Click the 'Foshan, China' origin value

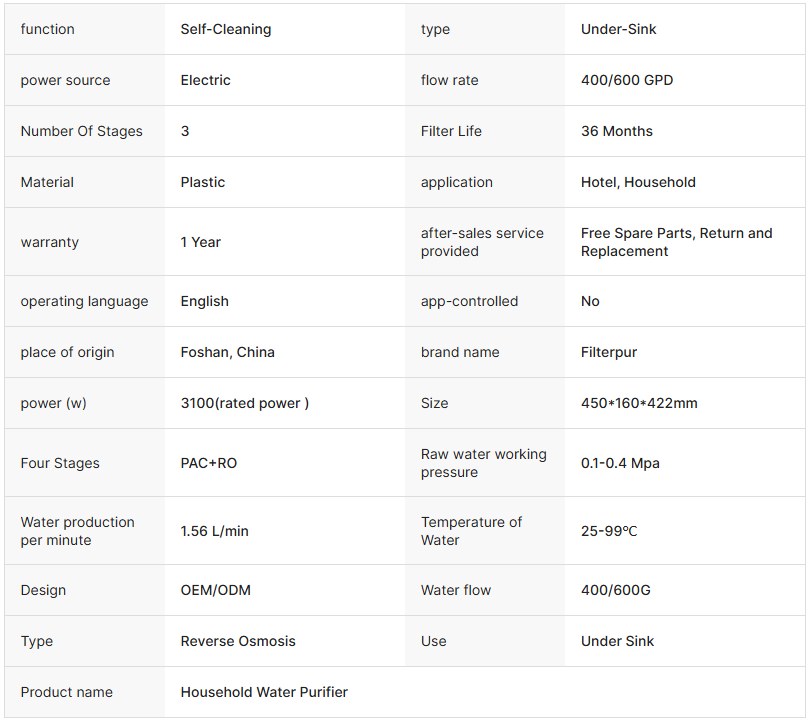[x=227, y=352]
